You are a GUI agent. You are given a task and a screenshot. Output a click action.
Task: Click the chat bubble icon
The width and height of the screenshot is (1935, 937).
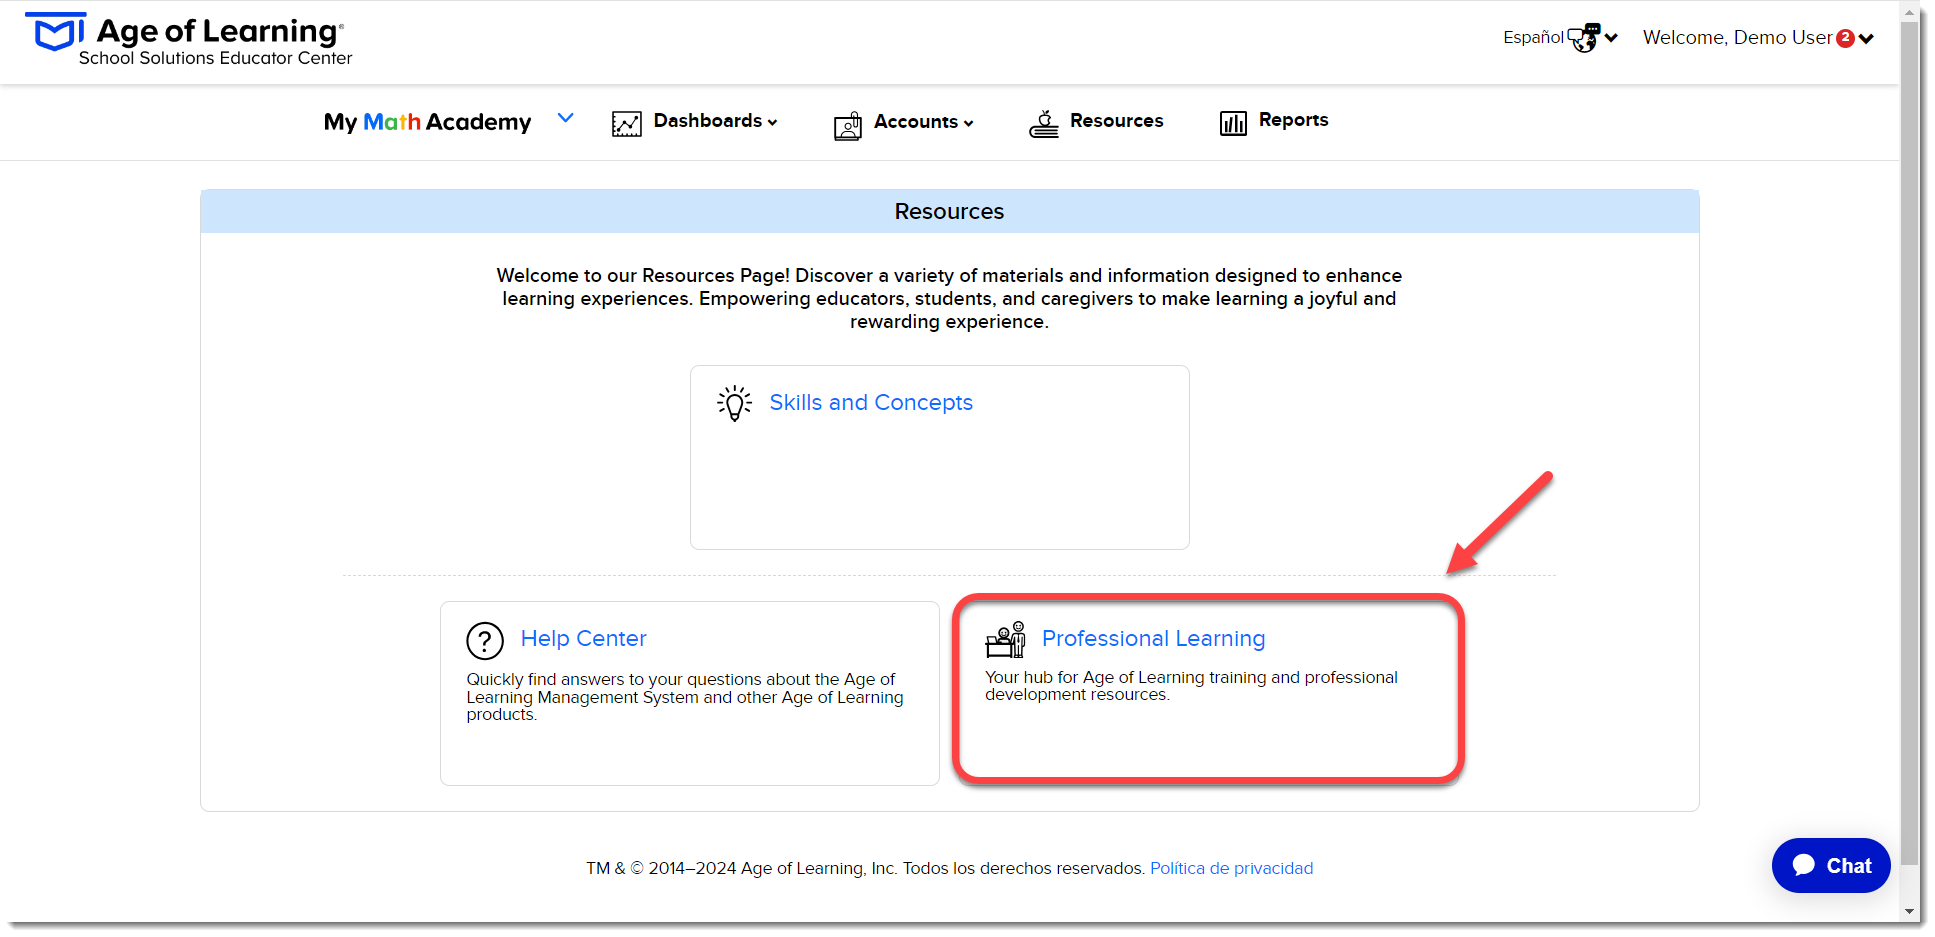pyautogui.click(x=1804, y=865)
